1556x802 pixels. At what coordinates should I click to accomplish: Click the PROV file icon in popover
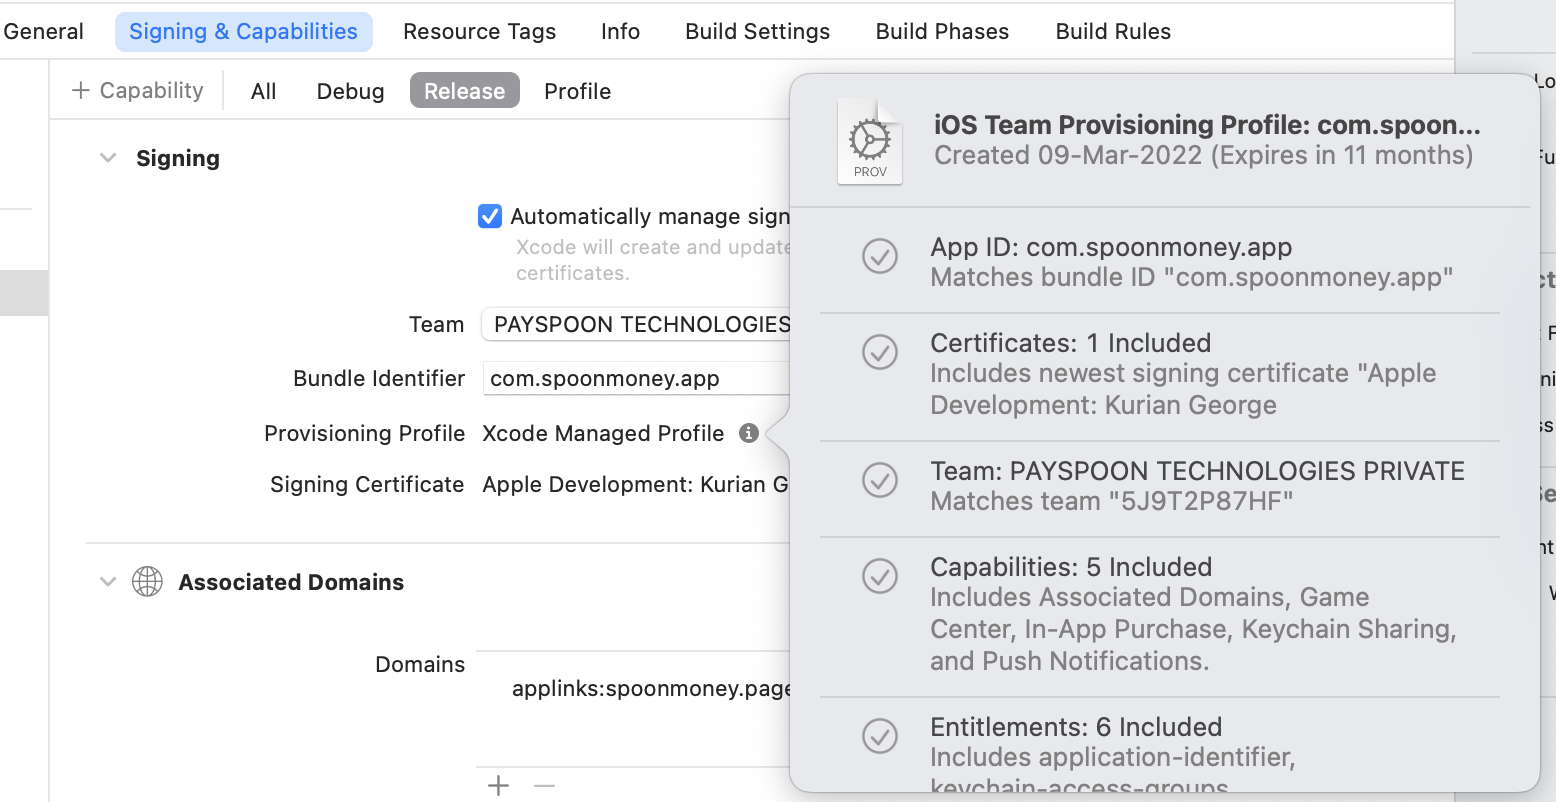869,143
